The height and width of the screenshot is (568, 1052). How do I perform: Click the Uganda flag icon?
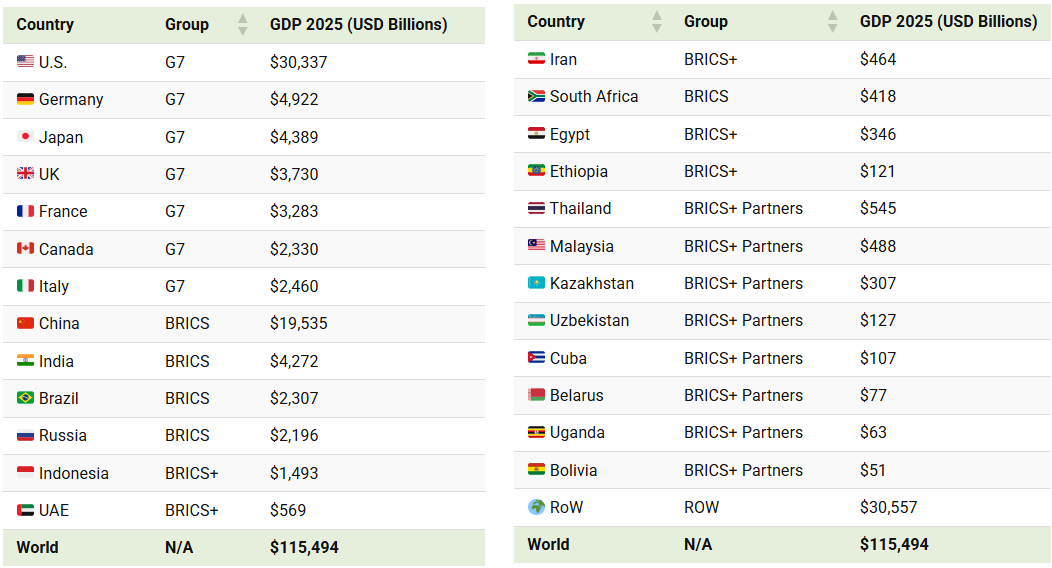coord(536,433)
